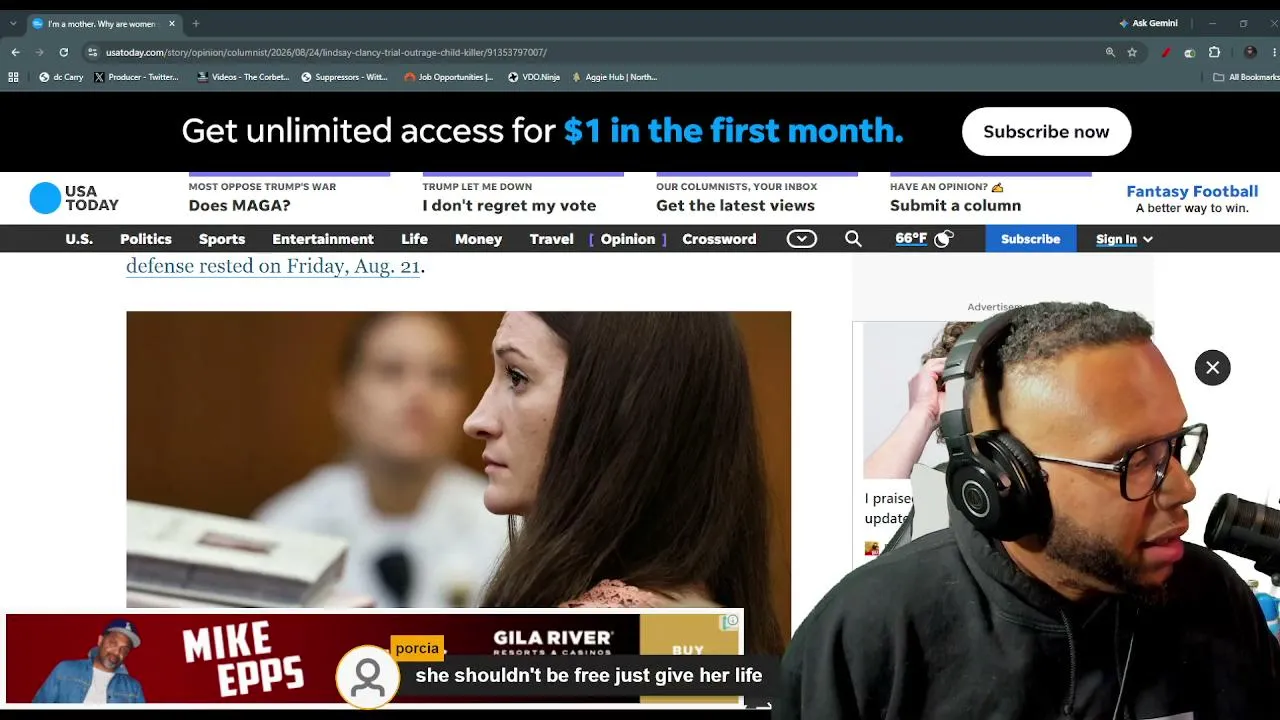
Task: Open the Extensions puzzle-piece menu
Action: [1215, 52]
